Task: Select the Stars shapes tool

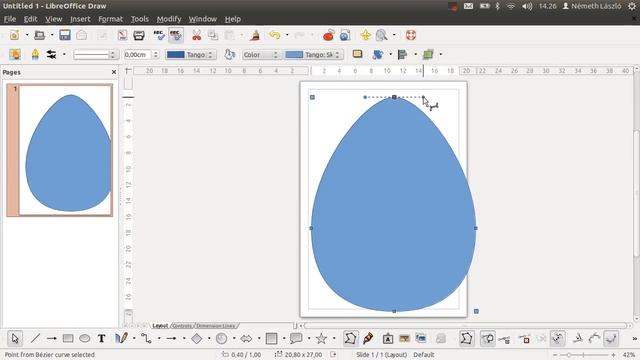Action: [321, 338]
